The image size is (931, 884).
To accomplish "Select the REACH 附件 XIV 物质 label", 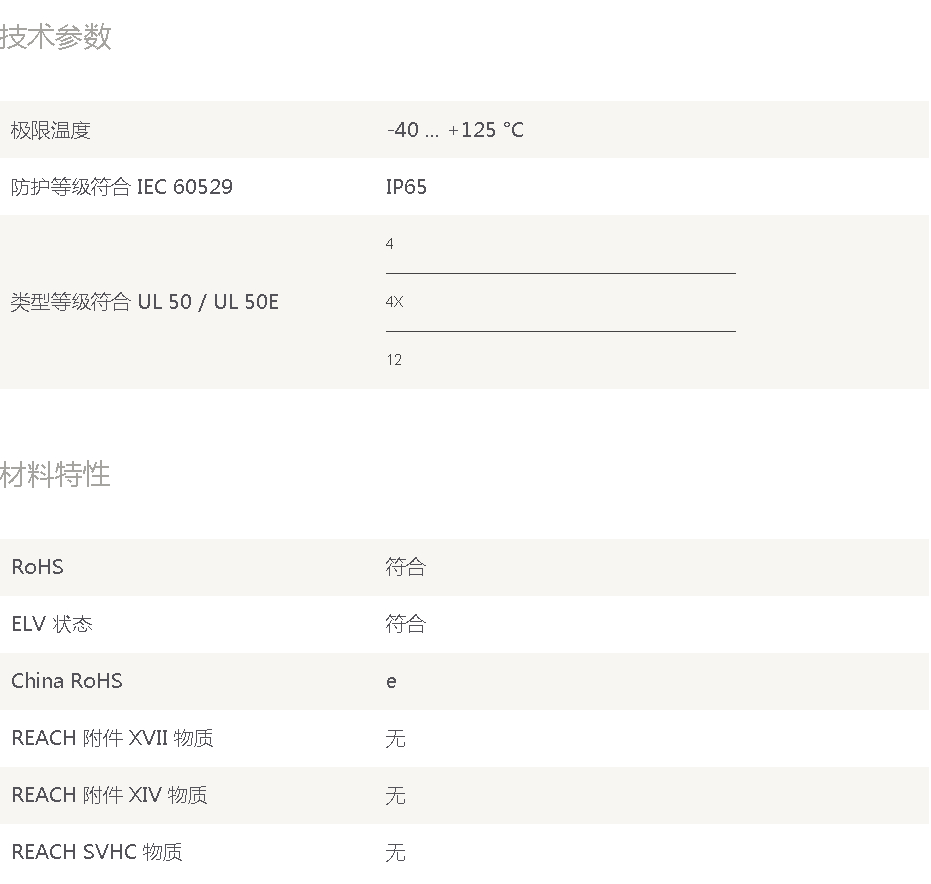I will [x=109, y=795].
